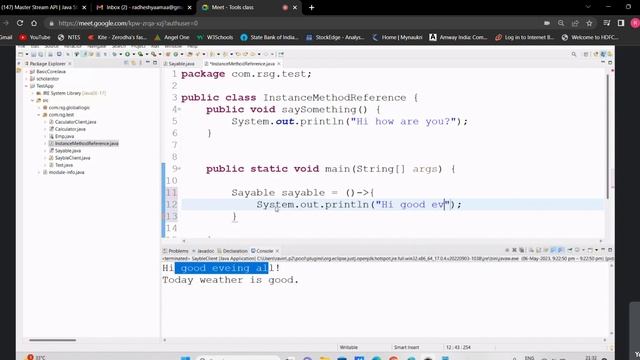Click code line 5 println statement

pyautogui.click(x=349, y=122)
